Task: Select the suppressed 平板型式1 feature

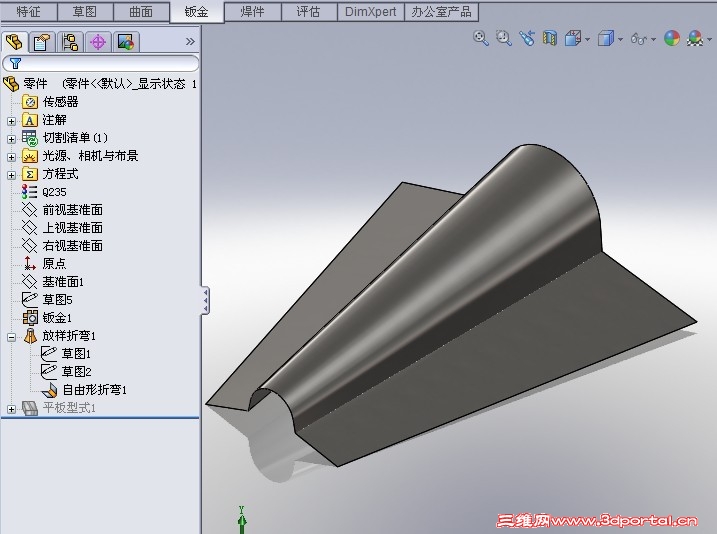Action: [x=69, y=407]
